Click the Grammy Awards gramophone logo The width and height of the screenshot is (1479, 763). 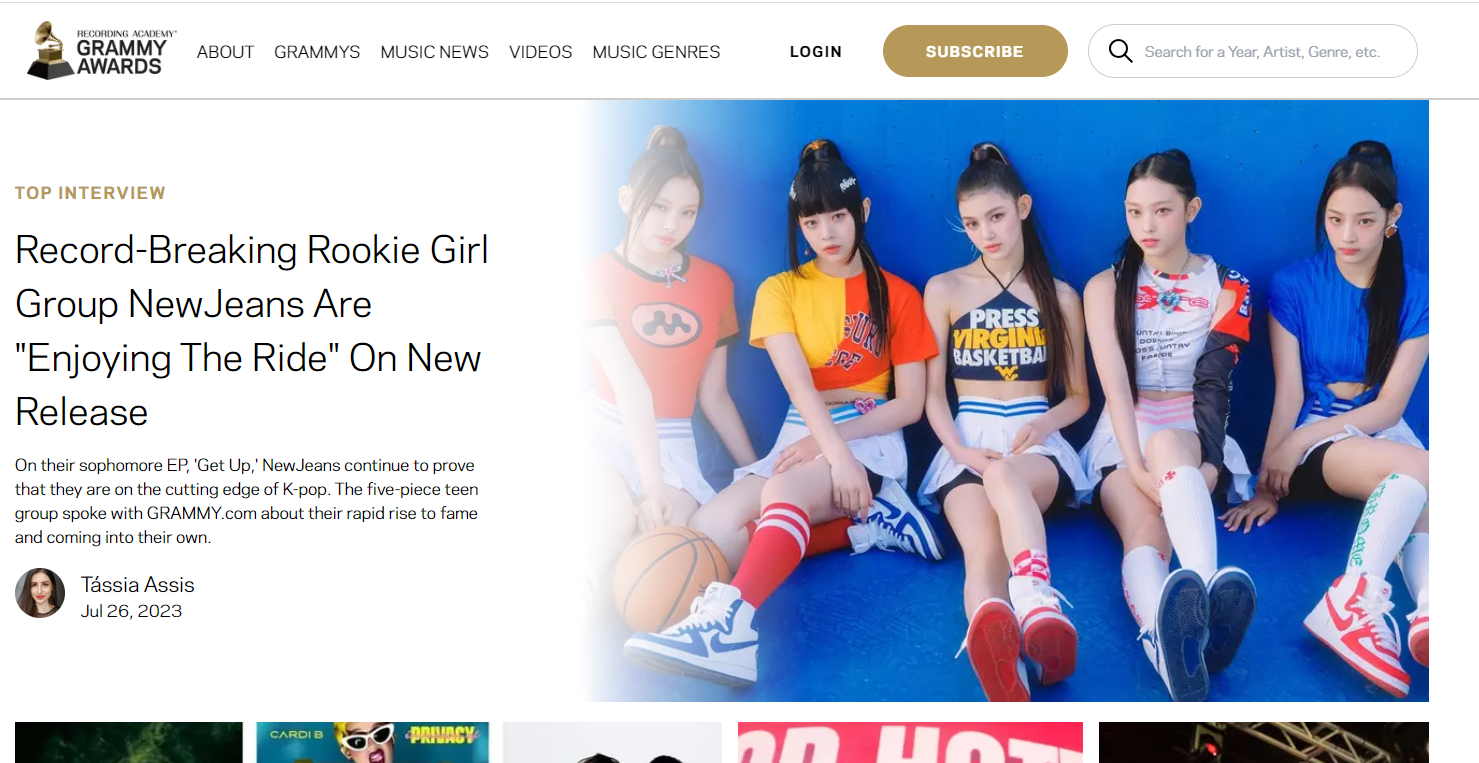(101, 51)
